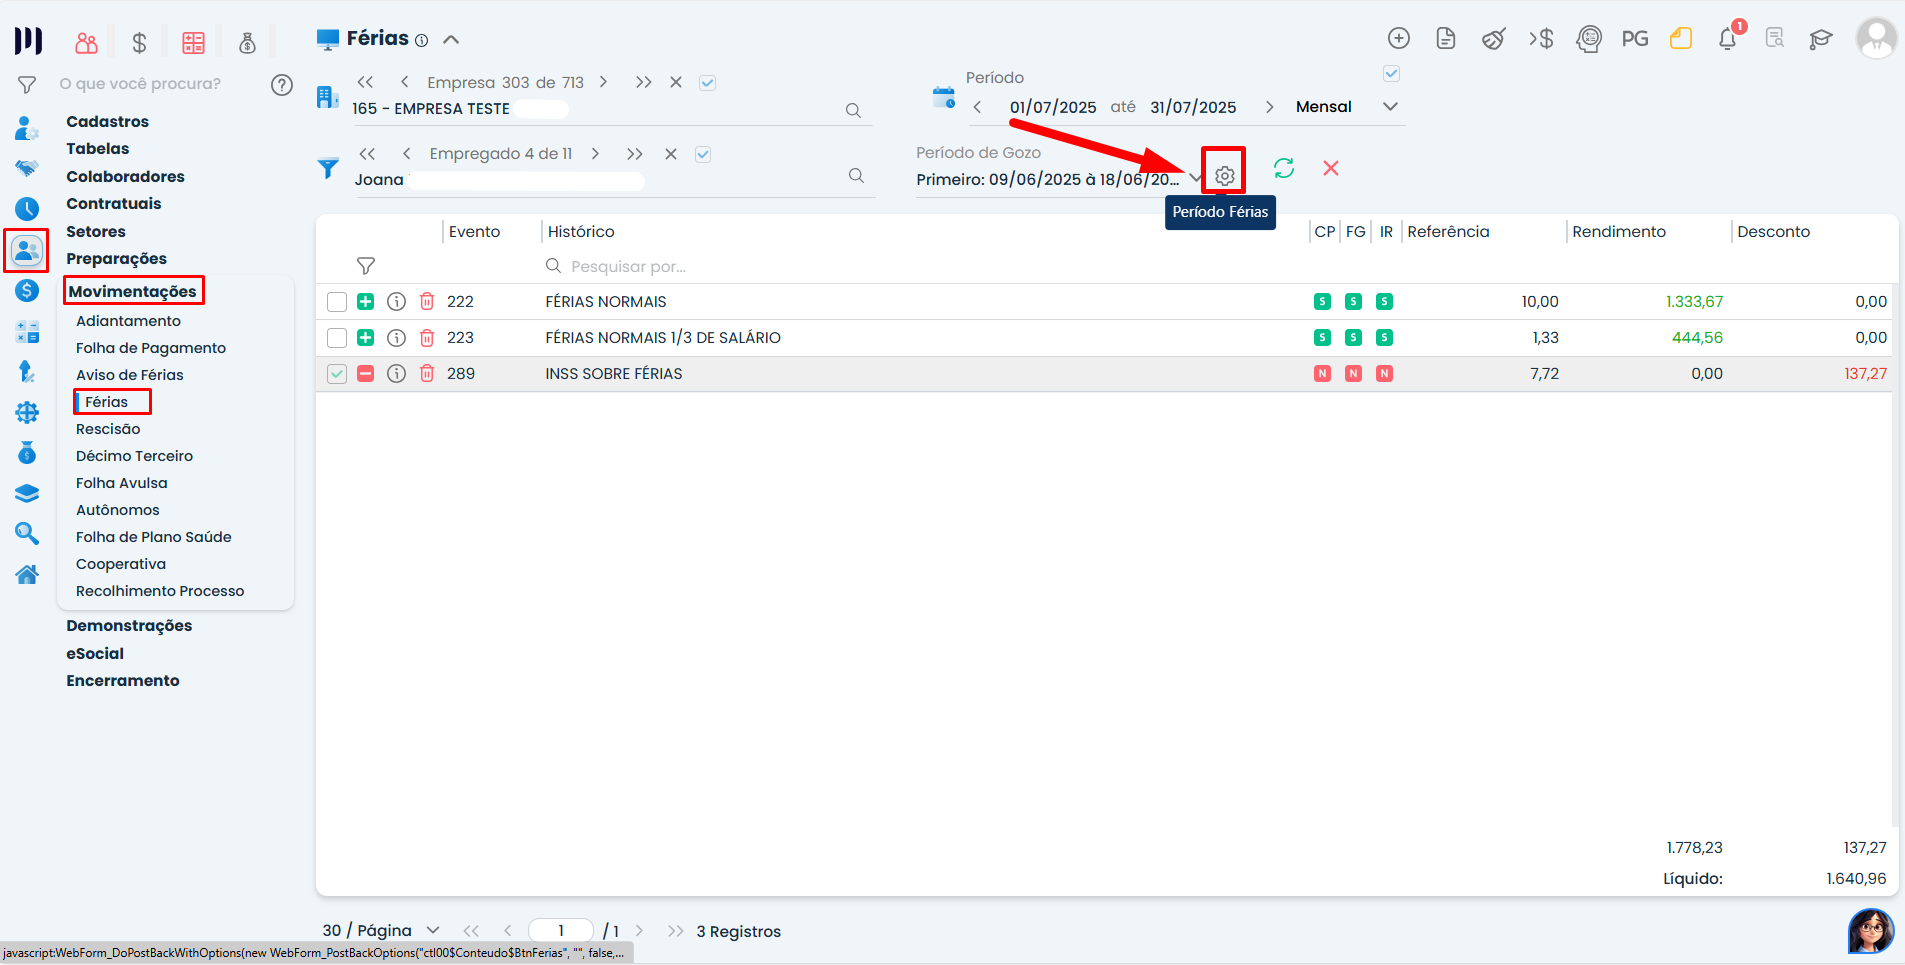Image resolution: width=1905 pixels, height=965 pixels.
Task: Open the notifications bell icon
Action: point(1727,39)
